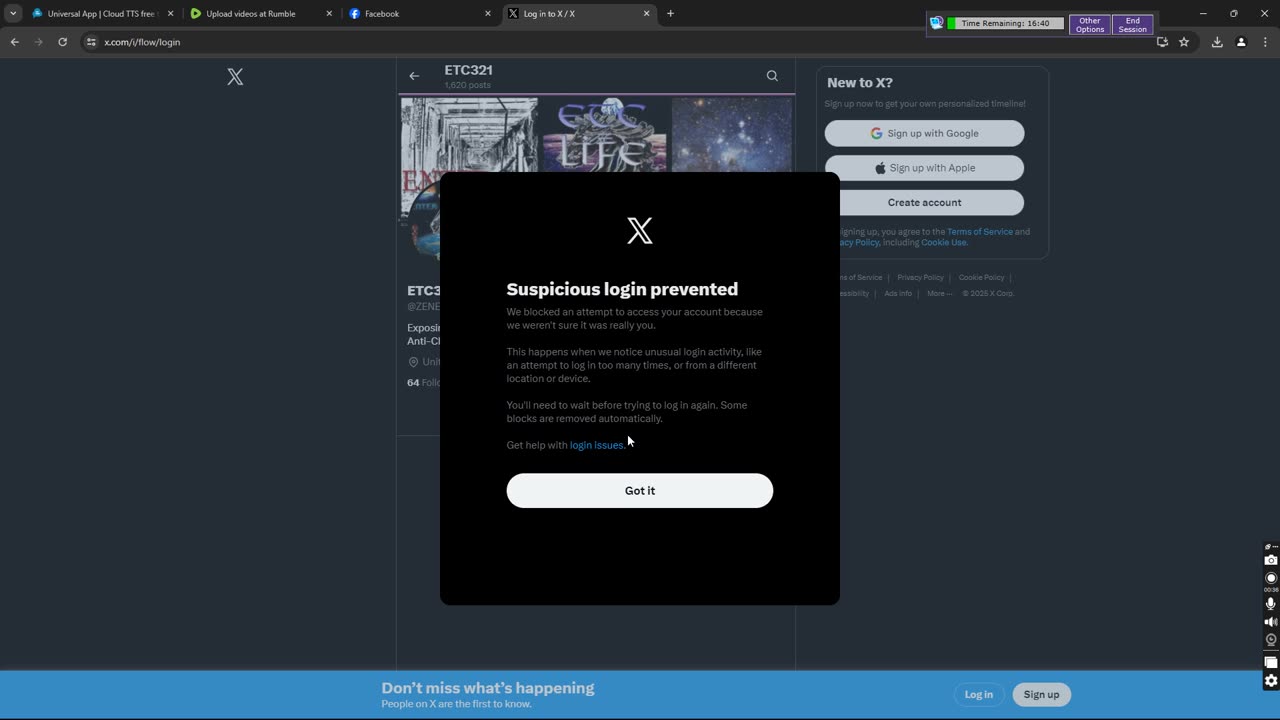Click the X logo in the dialog
The width and height of the screenshot is (1280, 720).
(x=640, y=231)
